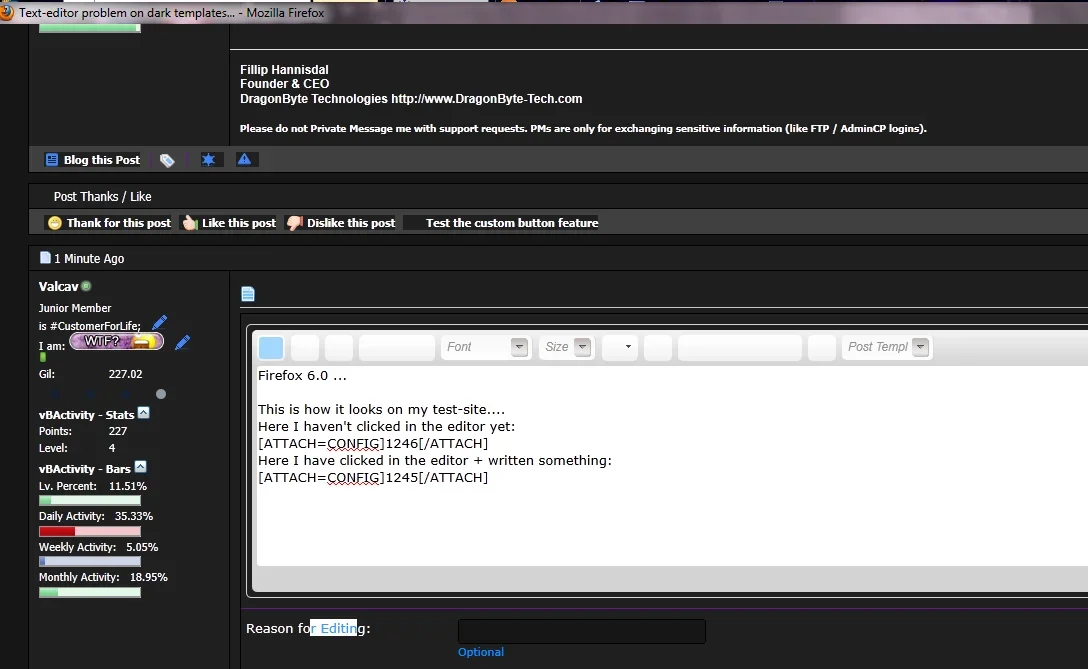The image size is (1088, 669).
Task: Click the Junior Member user title
Action: click(x=75, y=308)
